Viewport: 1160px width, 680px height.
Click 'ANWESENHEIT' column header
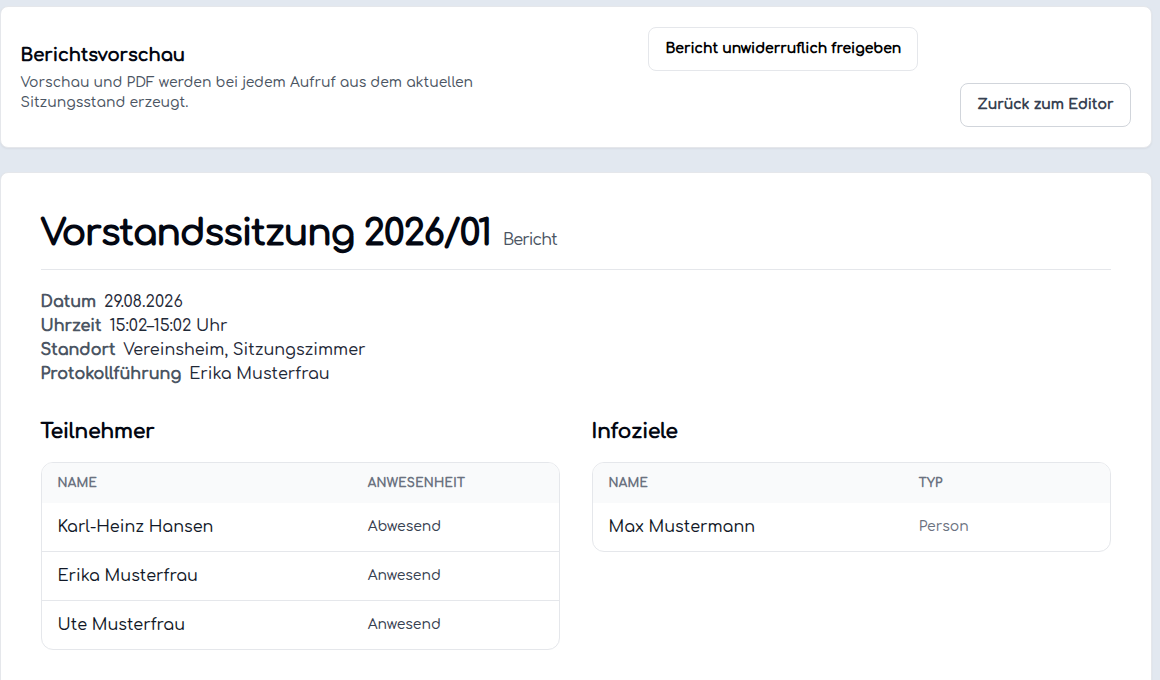[416, 482]
